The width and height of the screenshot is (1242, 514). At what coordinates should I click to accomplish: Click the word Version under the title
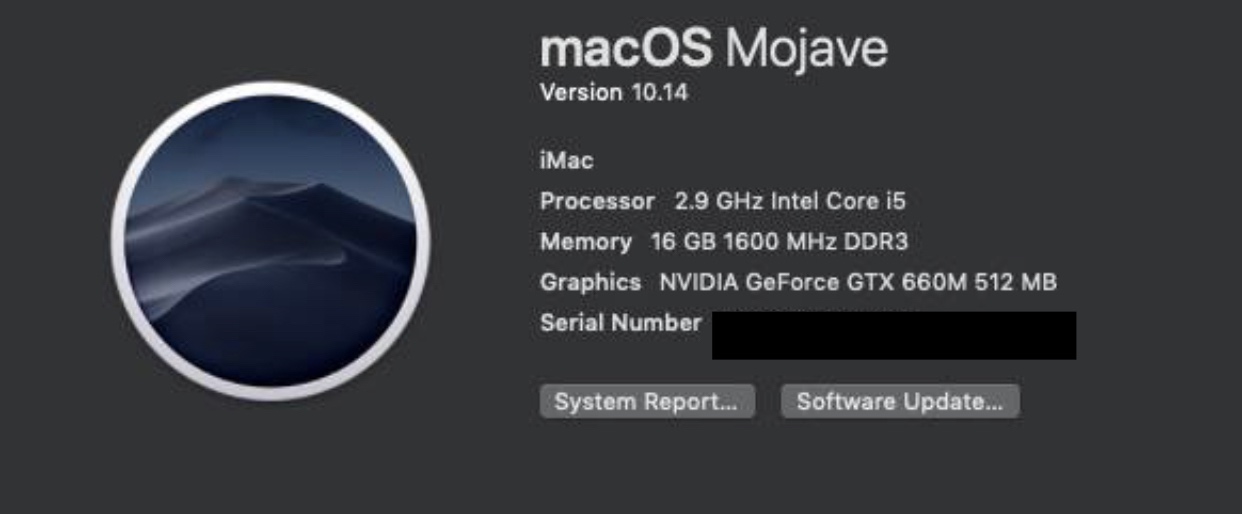click(581, 93)
